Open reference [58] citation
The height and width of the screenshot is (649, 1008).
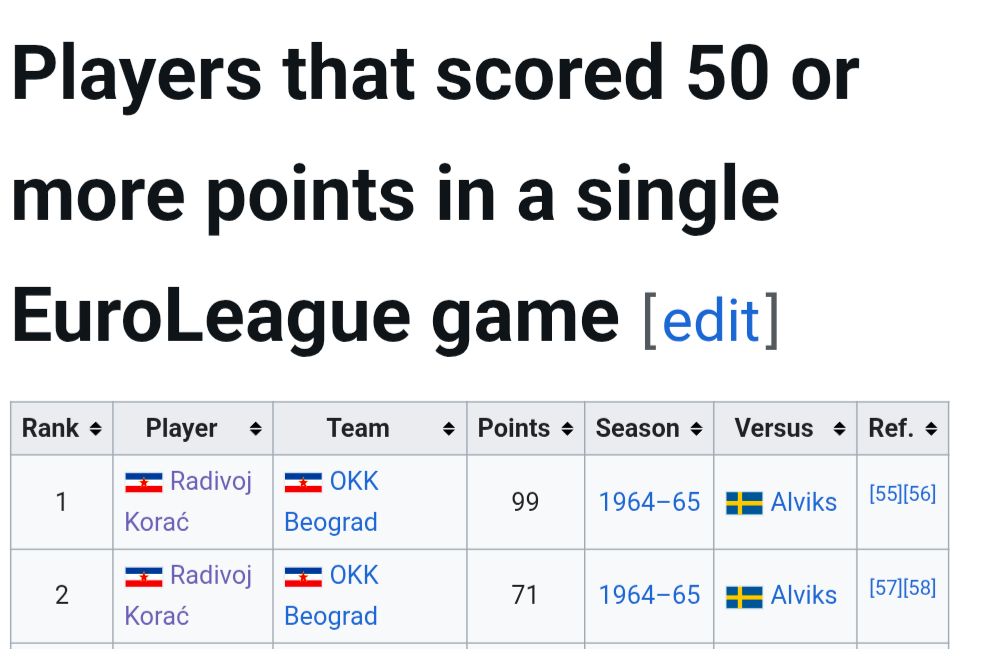tap(919, 587)
